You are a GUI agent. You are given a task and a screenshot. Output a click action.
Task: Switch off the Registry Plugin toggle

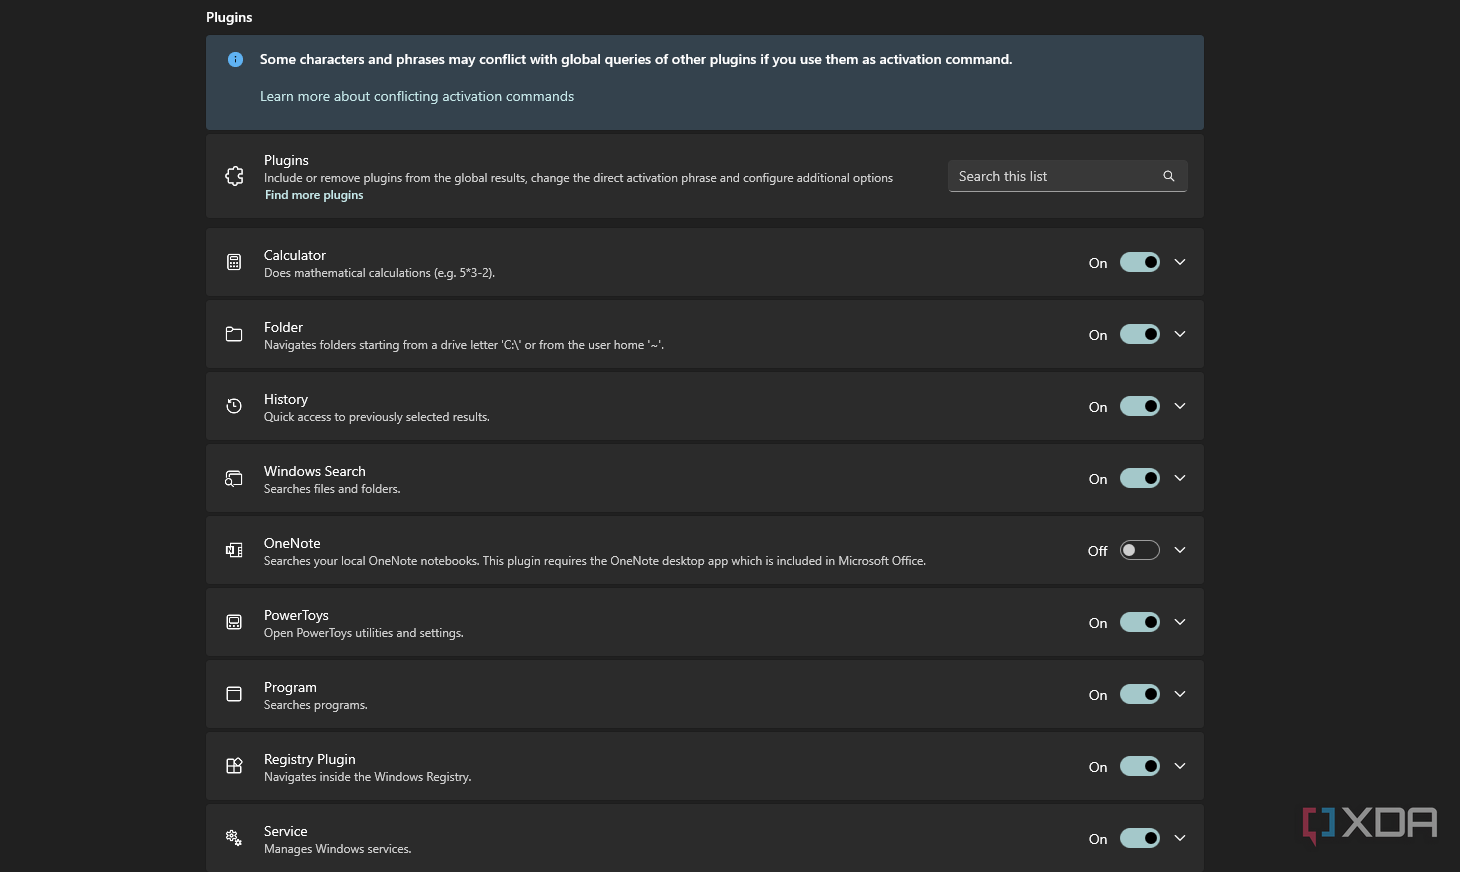point(1140,766)
